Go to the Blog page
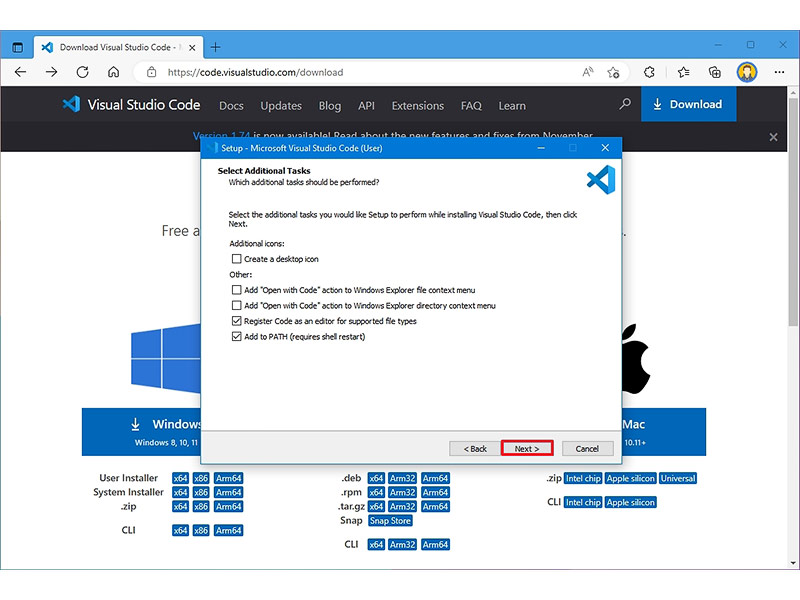Screen dimensions: 800x600 pos(330,106)
